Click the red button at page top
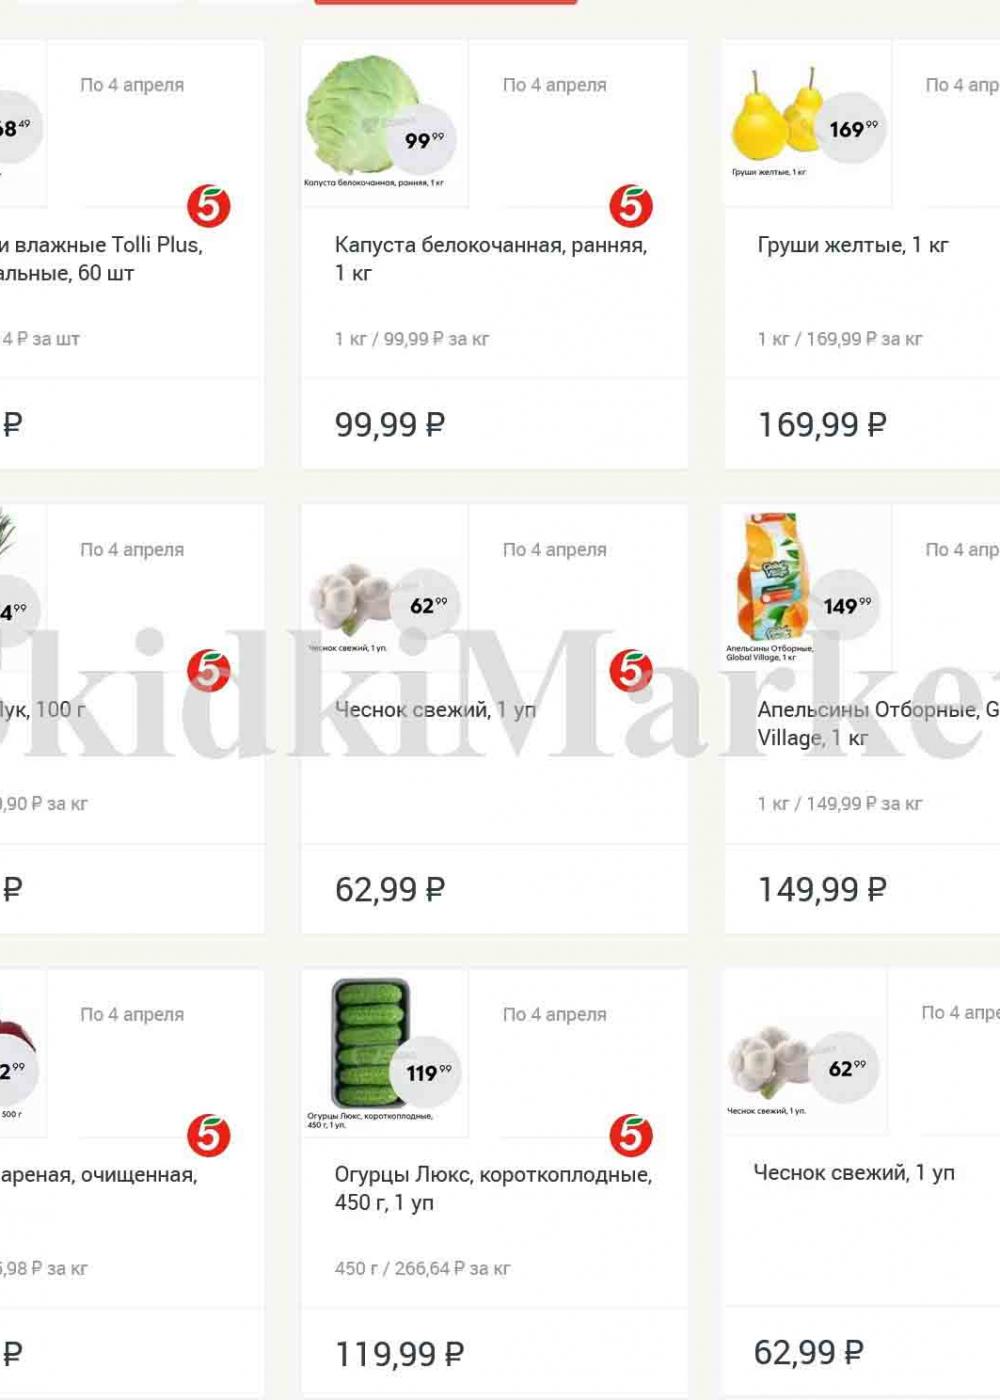The height and width of the screenshot is (1400, 1000). 446,2
